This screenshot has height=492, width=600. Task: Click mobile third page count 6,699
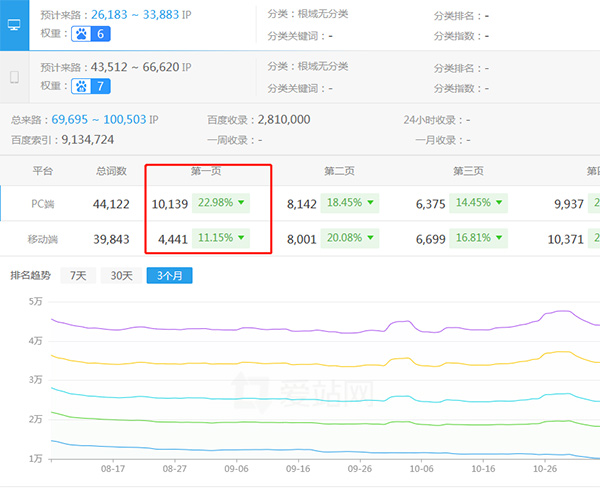tap(430, 239)
